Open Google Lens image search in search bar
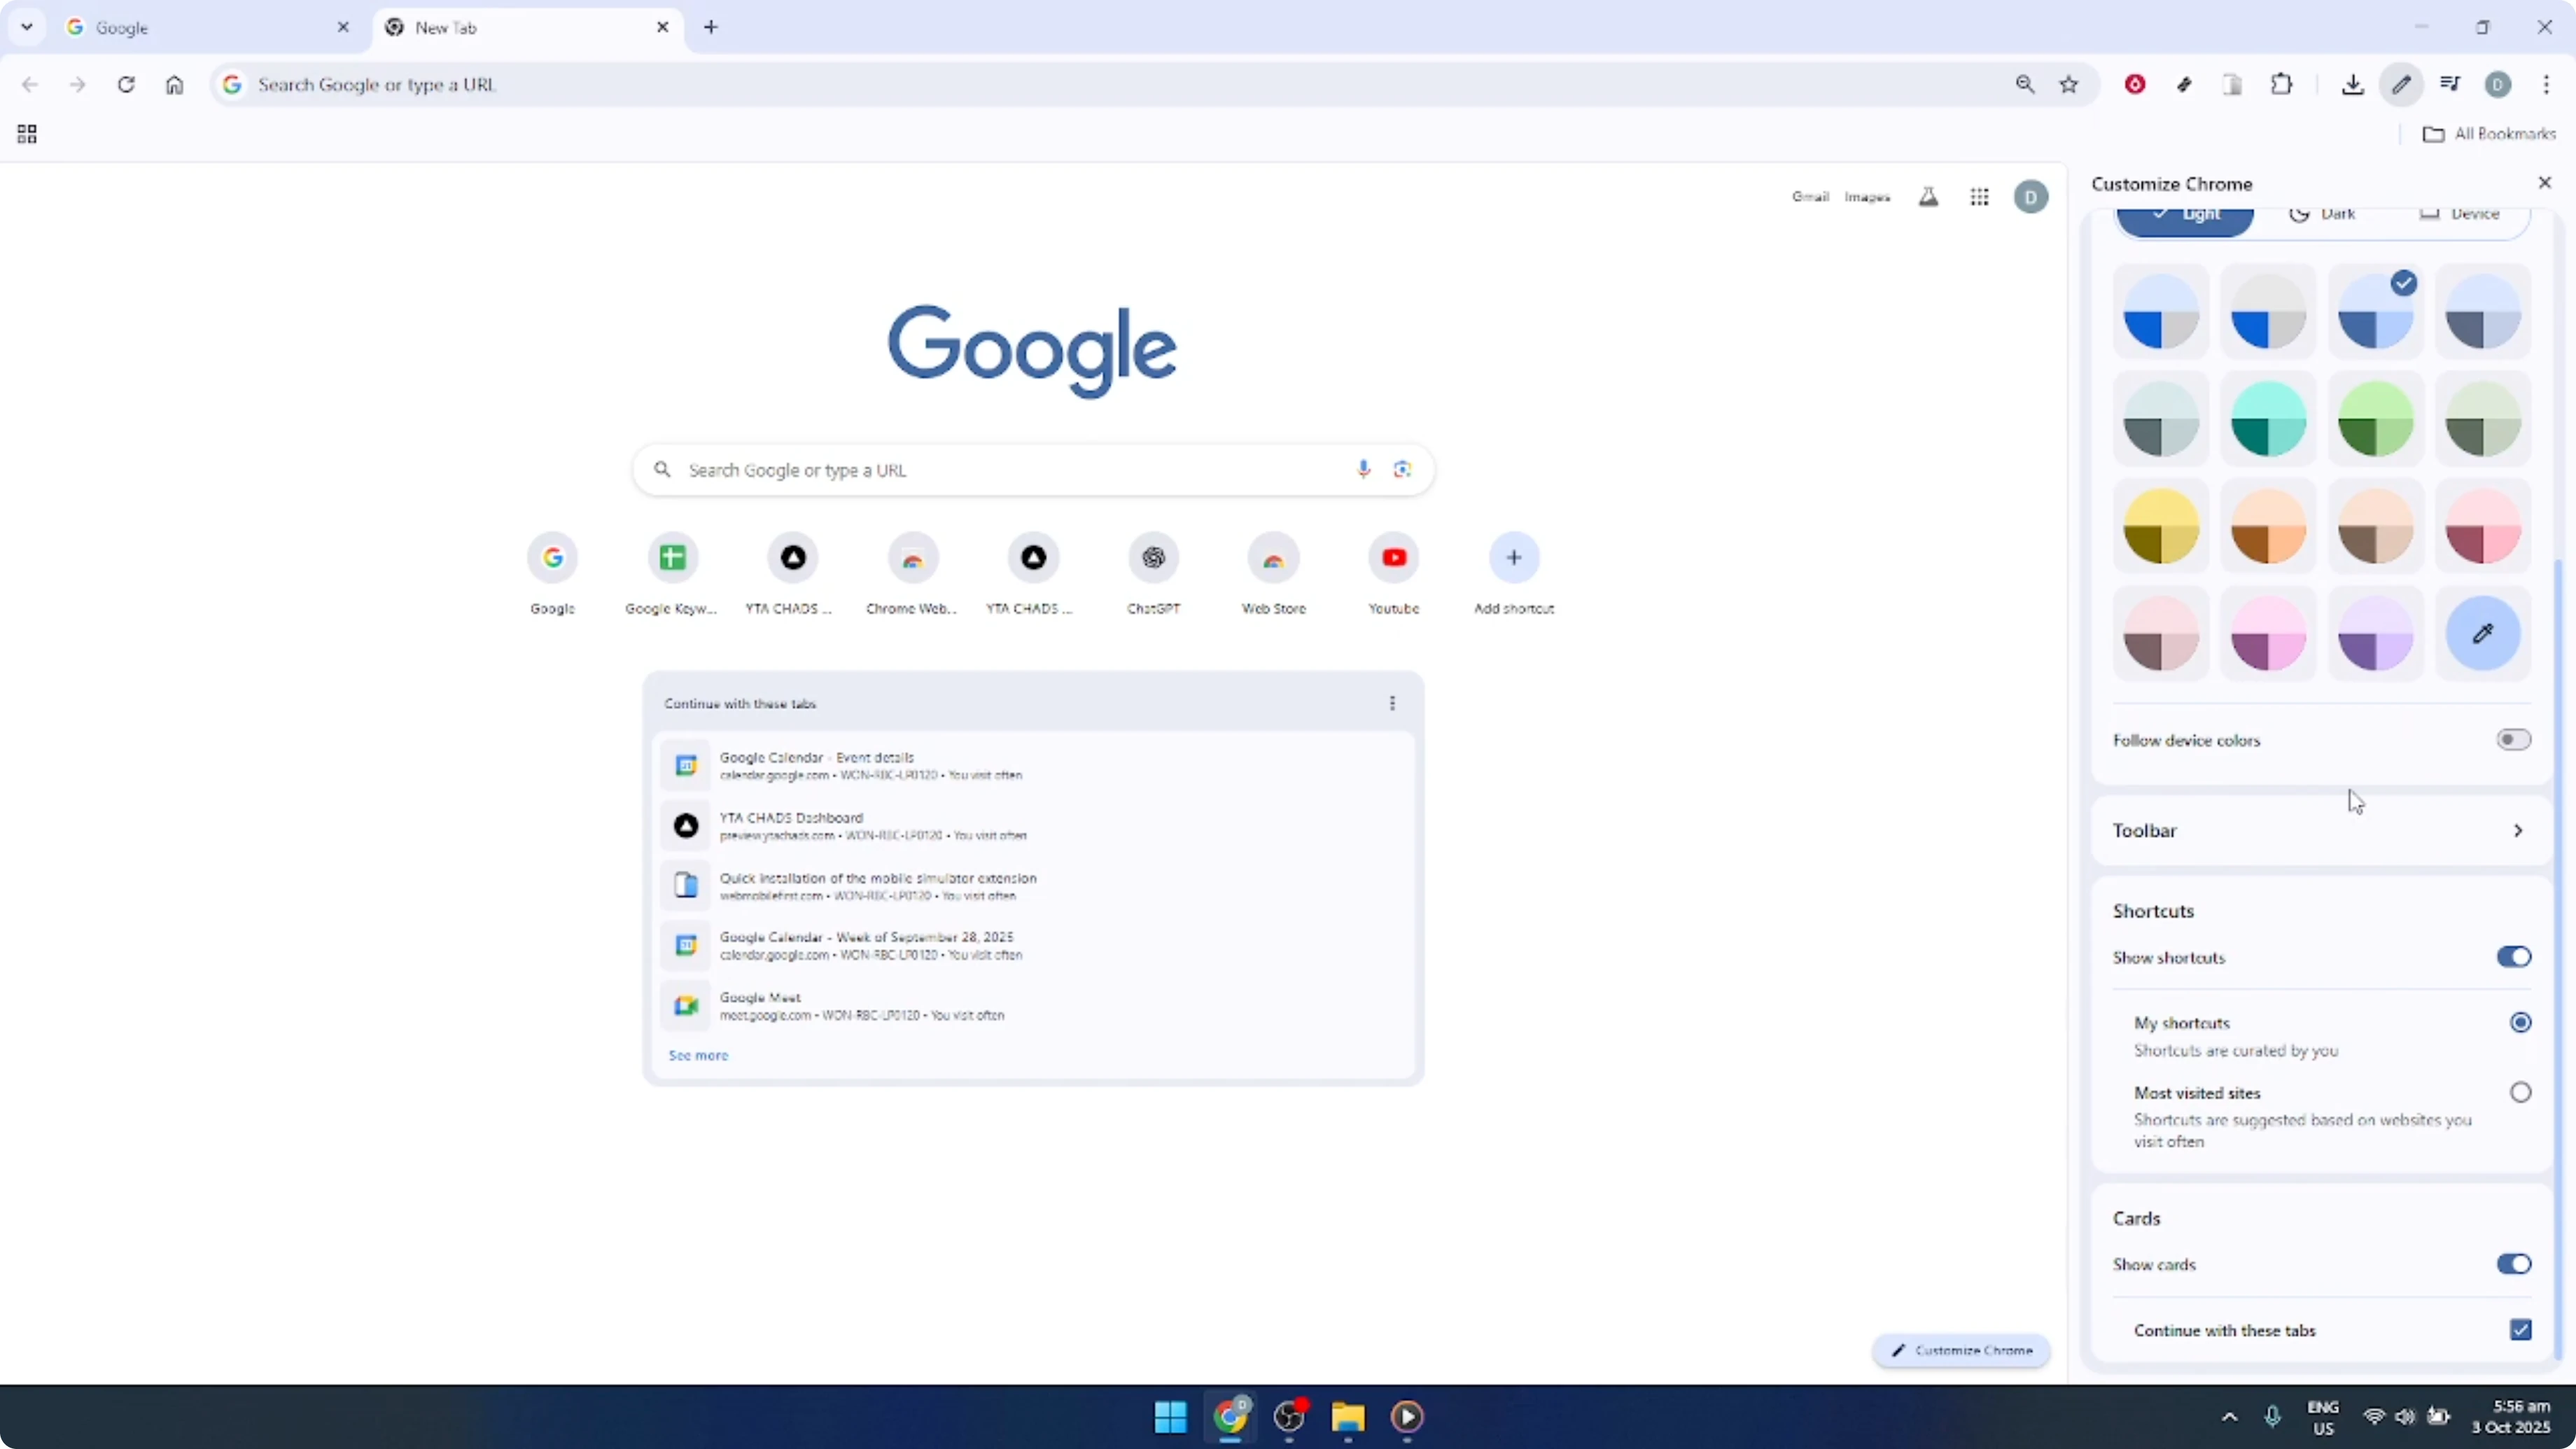2576x1449 pixels. pyautogui.click(x=1403, y=469)
